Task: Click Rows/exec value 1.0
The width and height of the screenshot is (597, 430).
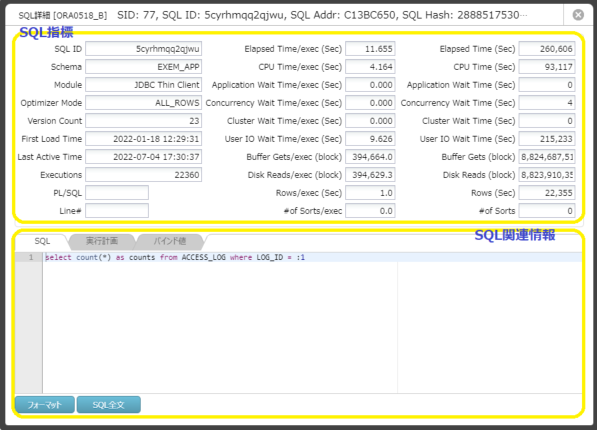Action: [x=370, y=193]
